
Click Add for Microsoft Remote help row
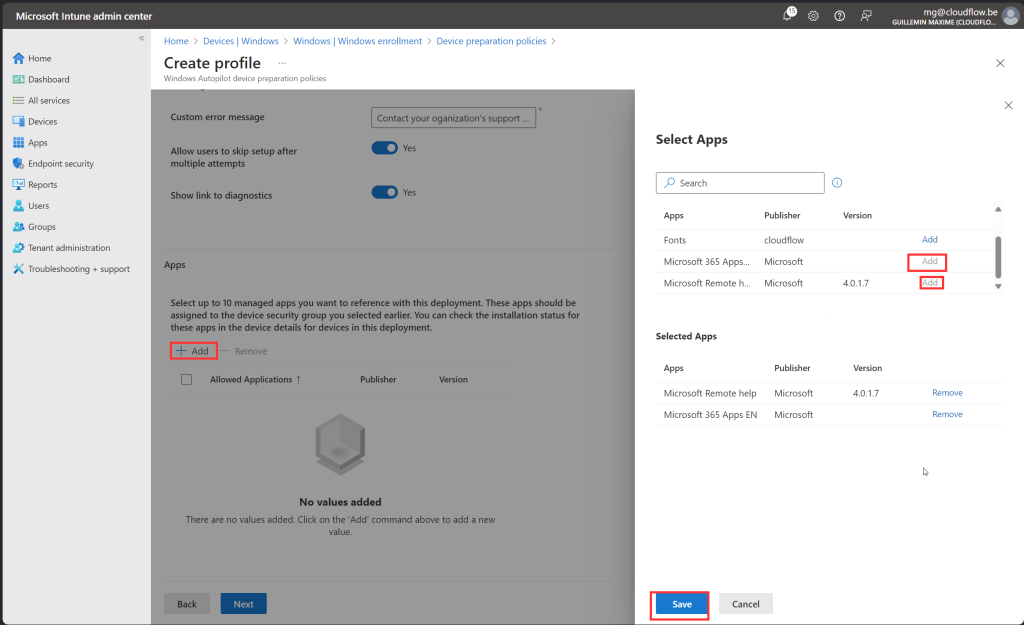pyautogui.click(x=929, y=283)
